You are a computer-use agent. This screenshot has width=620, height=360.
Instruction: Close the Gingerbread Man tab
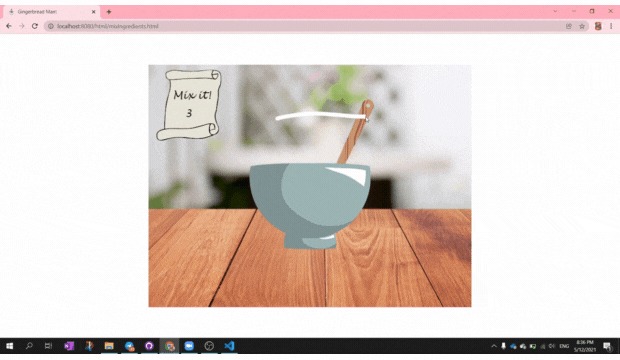tap(94, 12)
